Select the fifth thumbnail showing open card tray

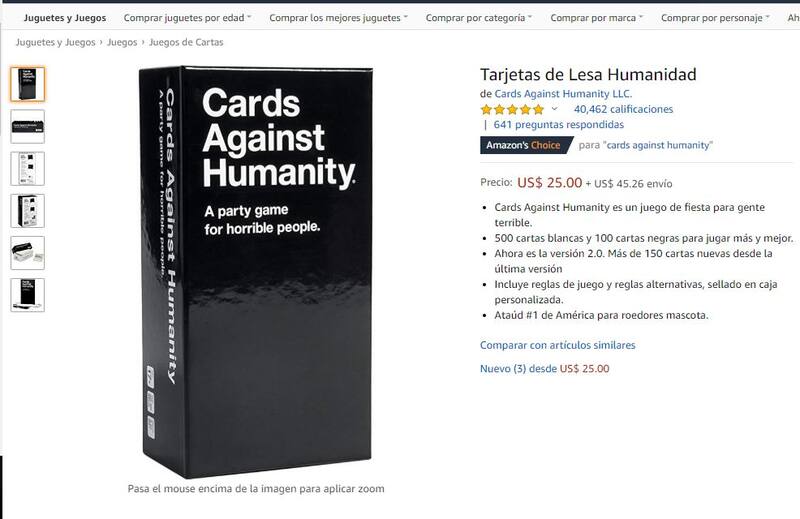click(28, 253)
